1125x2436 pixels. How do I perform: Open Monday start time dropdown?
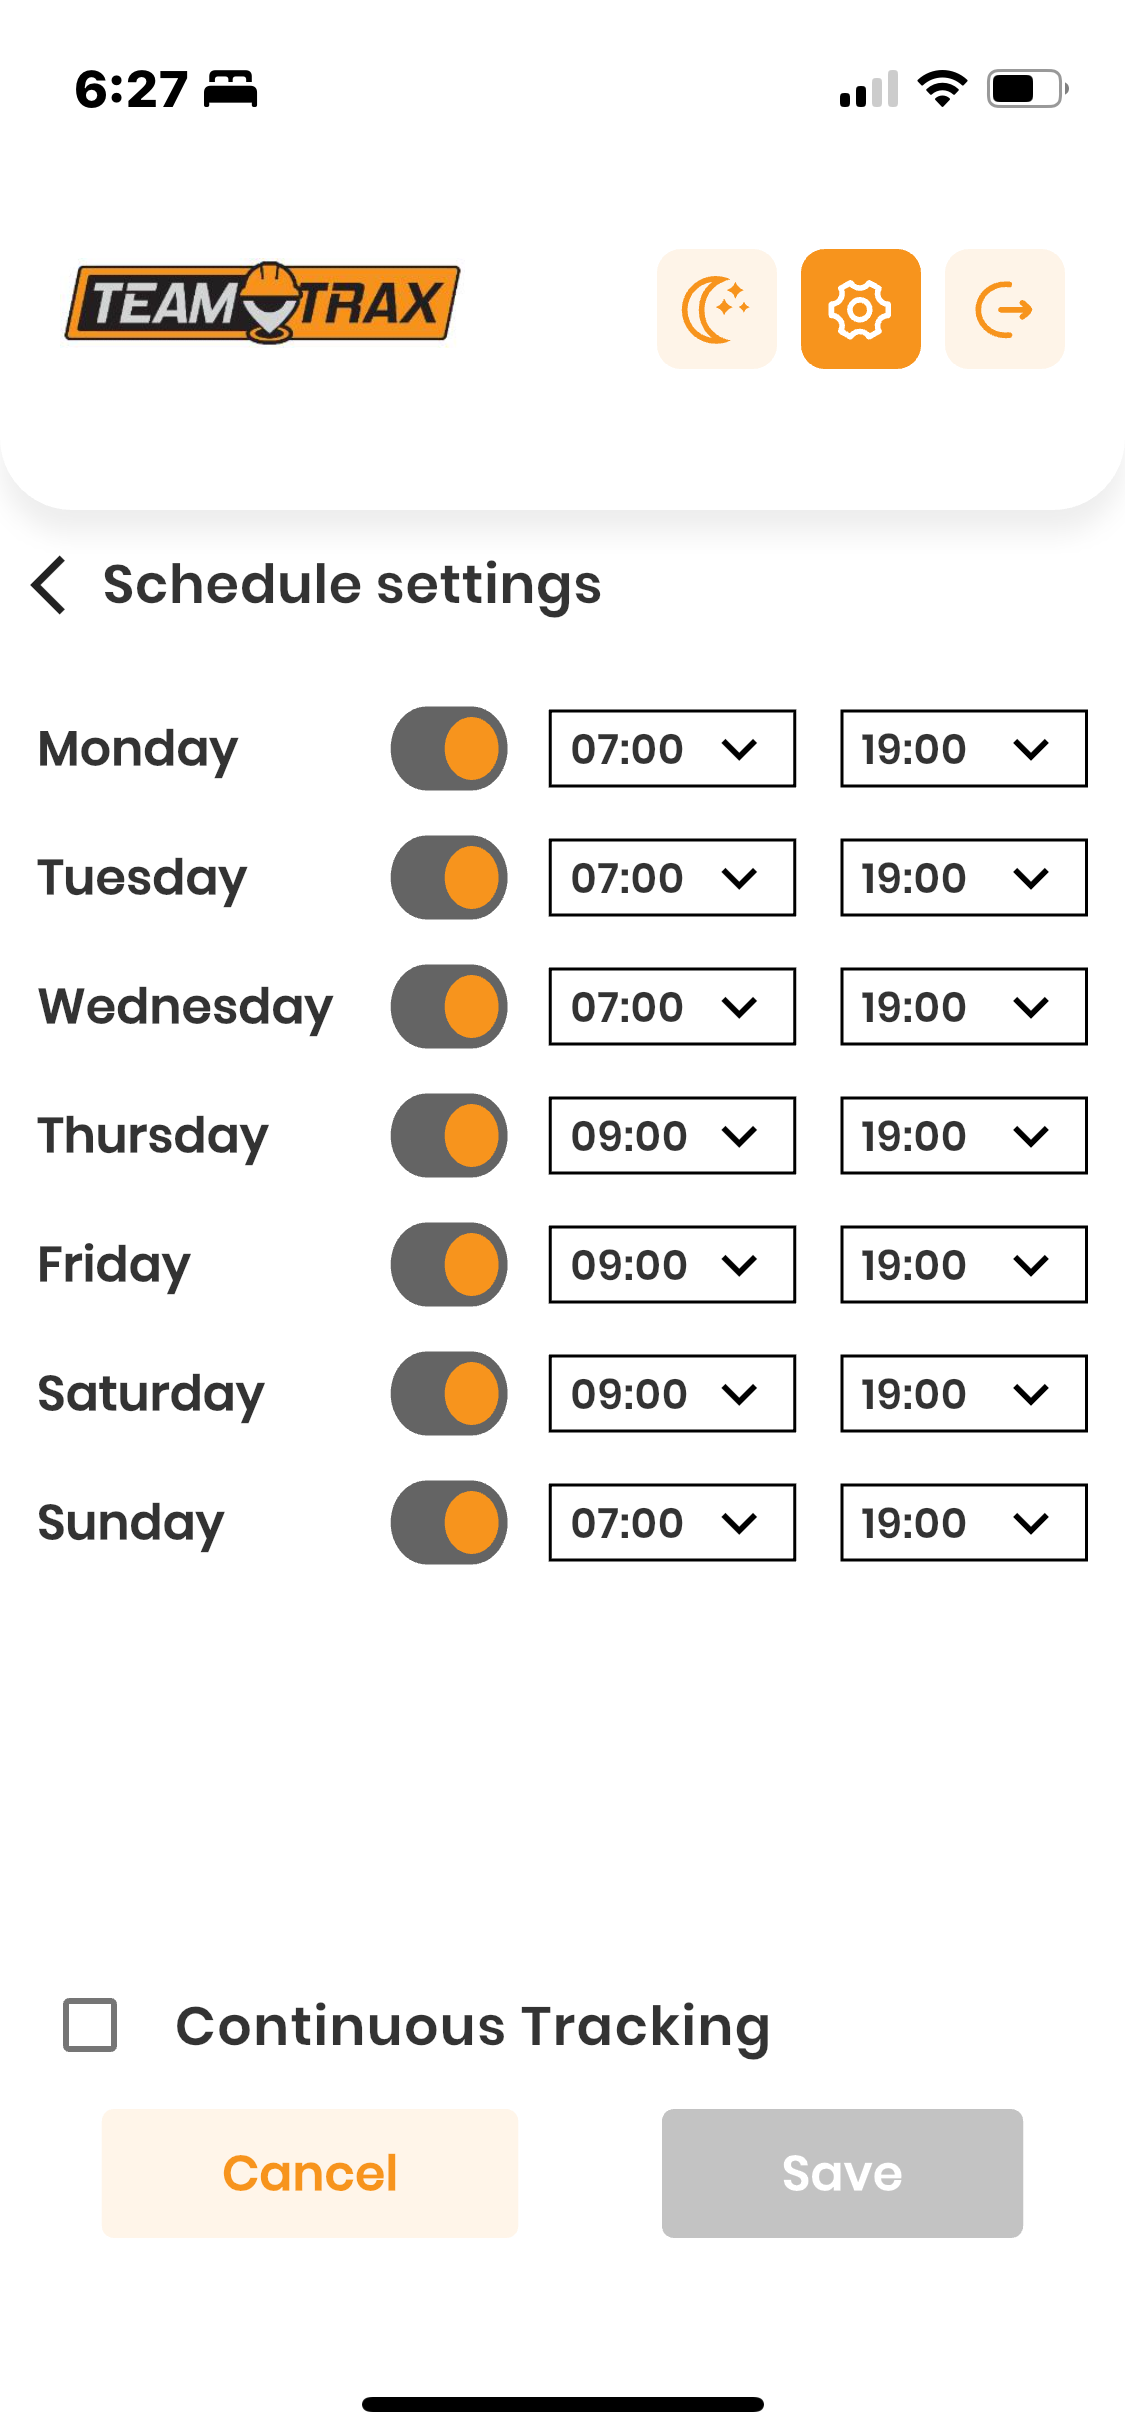coord(671,749)
